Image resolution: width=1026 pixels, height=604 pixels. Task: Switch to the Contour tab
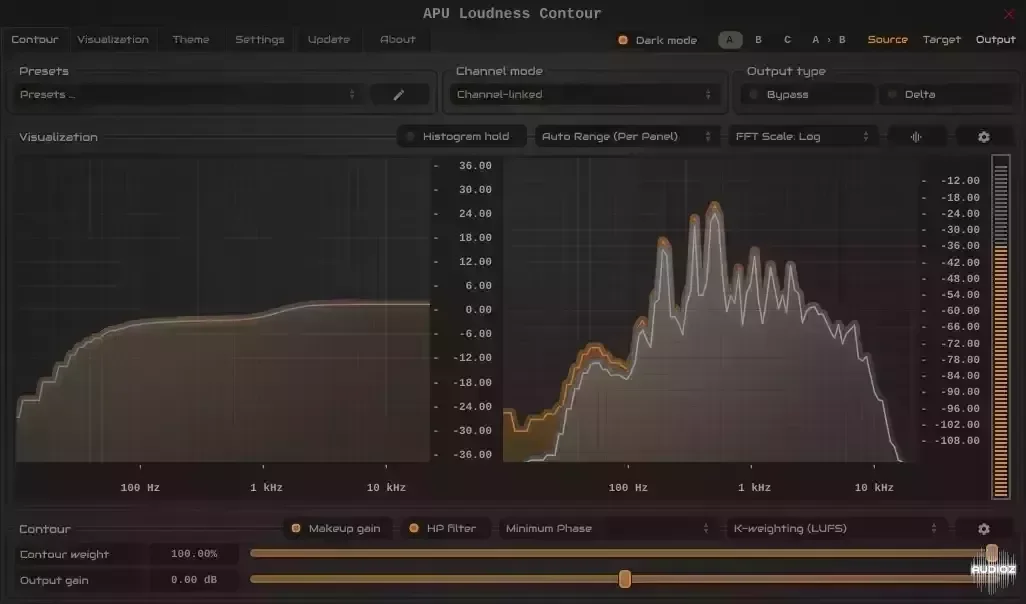(x=35, y=39)
